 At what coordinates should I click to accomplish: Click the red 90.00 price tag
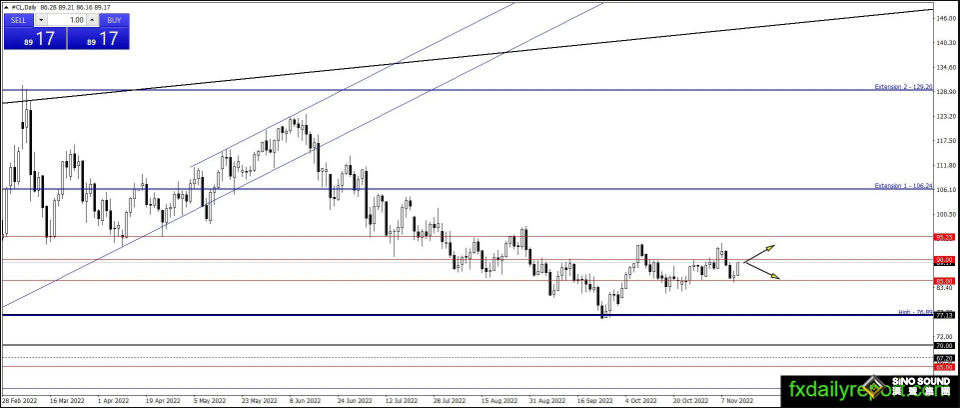[x=942, y=260]
